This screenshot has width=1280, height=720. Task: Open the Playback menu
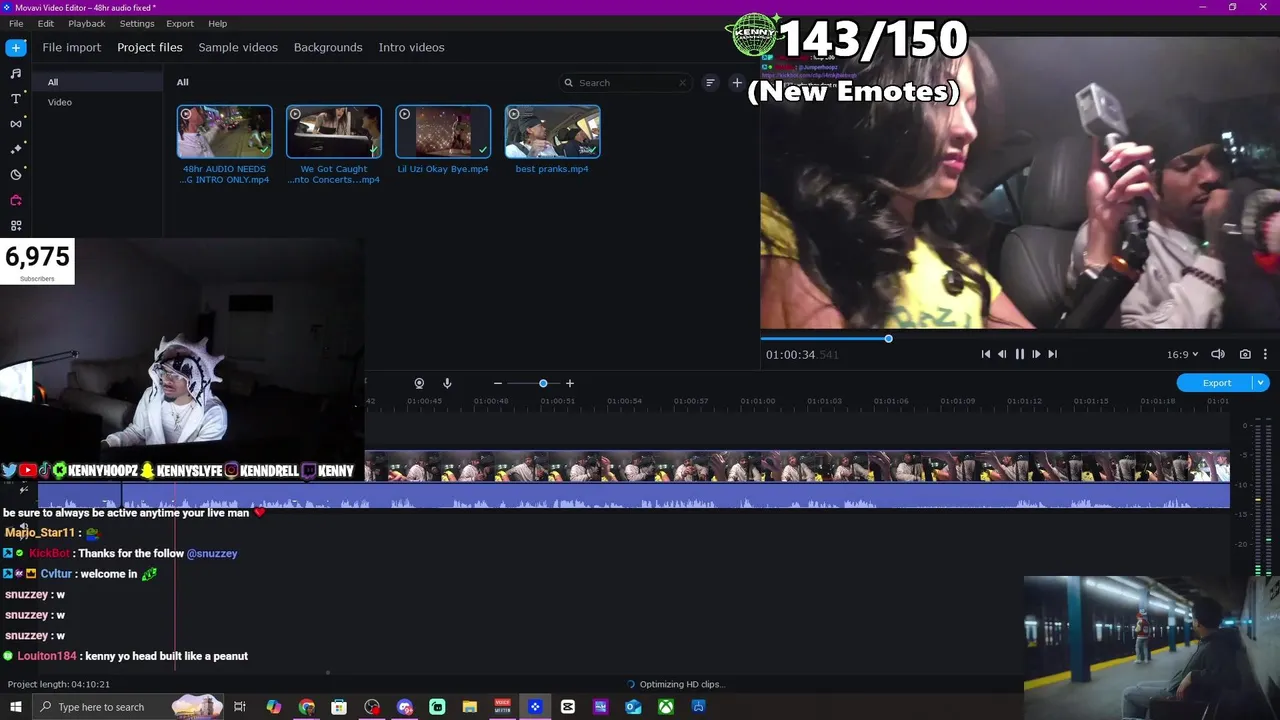click(x=87, y=23)
